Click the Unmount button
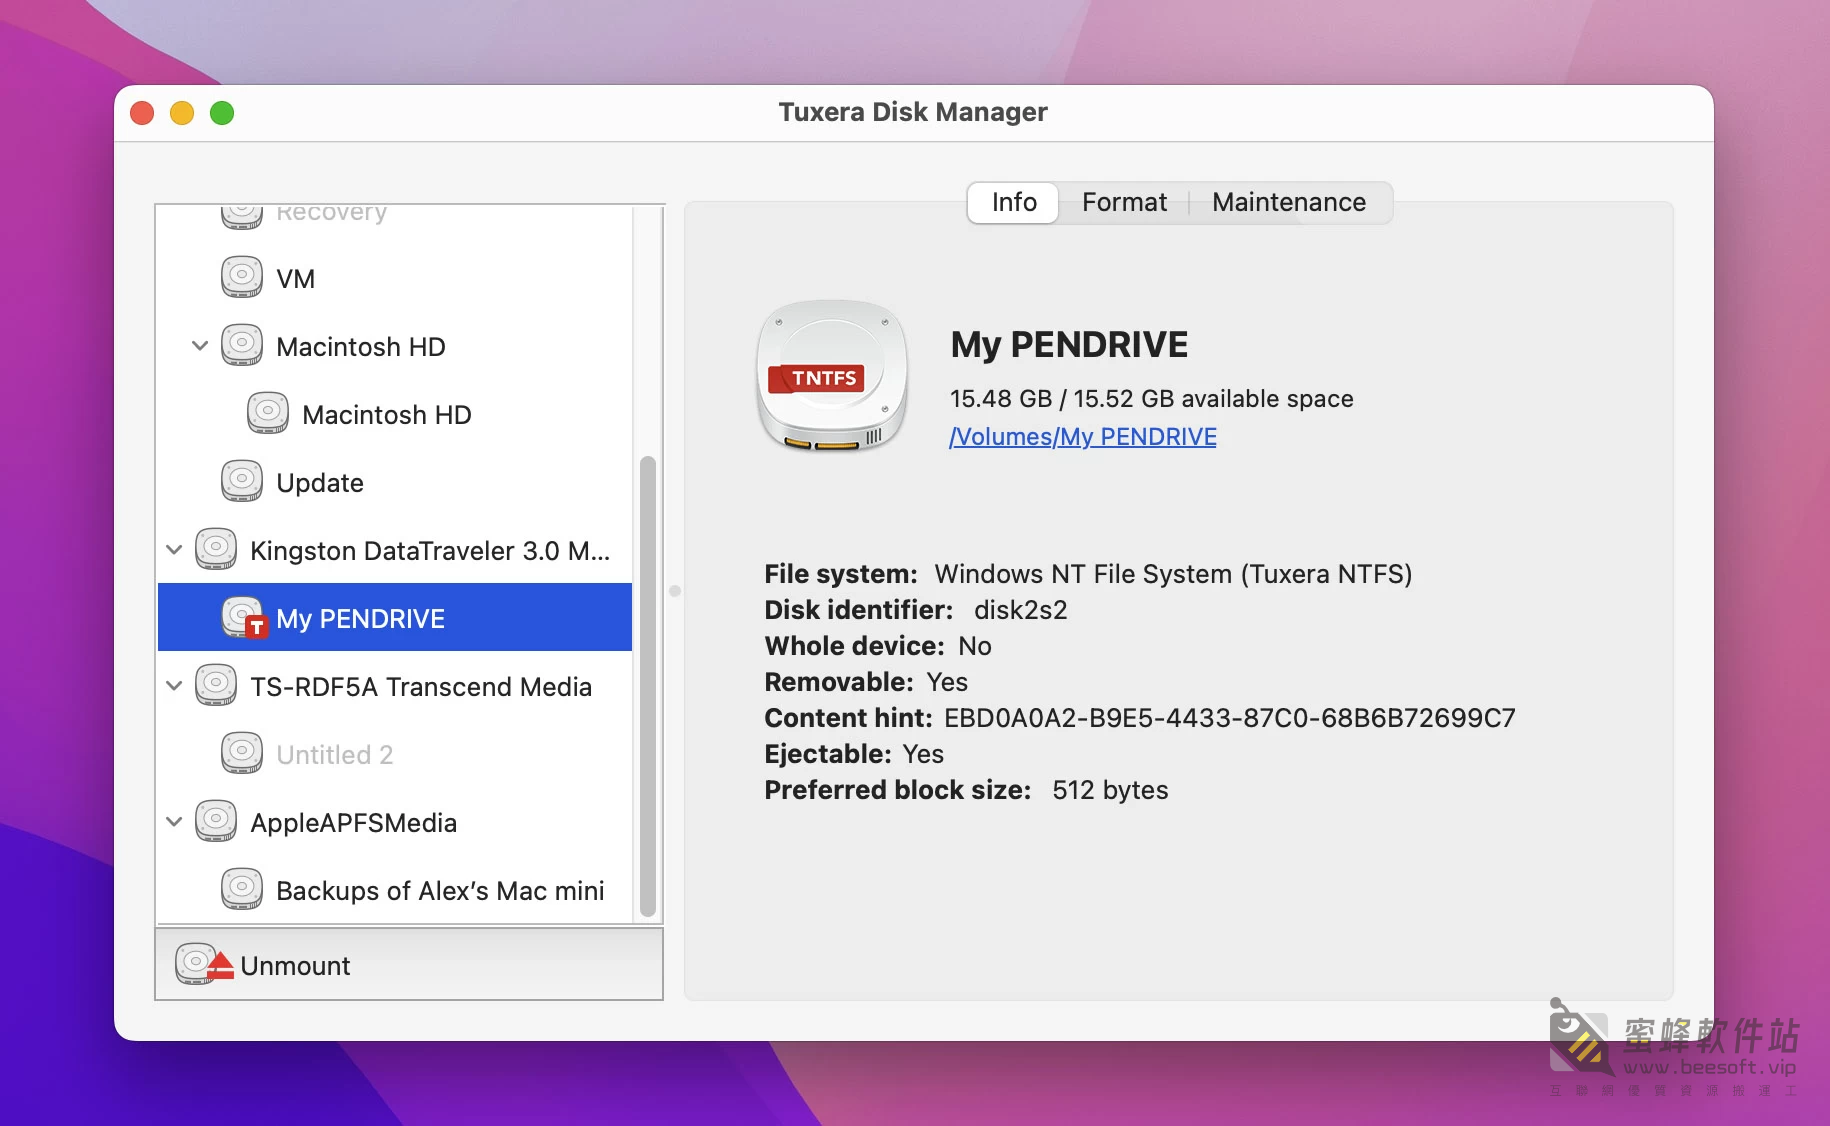Image resolution: width=1830 pixels, height=1126 pixels. click(x=409, y=965)
